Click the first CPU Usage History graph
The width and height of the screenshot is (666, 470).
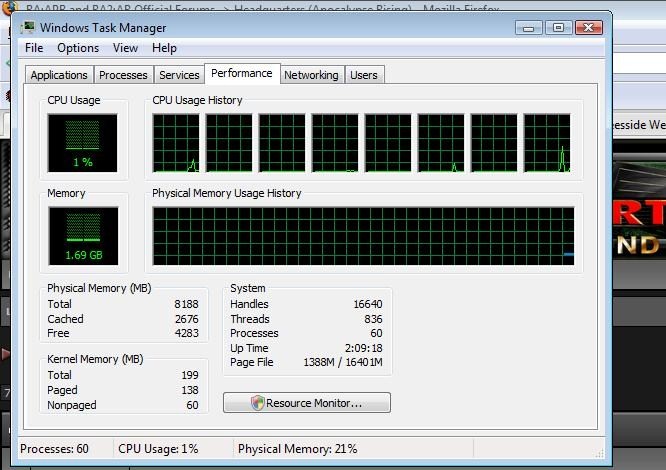[x=176, y=143]
